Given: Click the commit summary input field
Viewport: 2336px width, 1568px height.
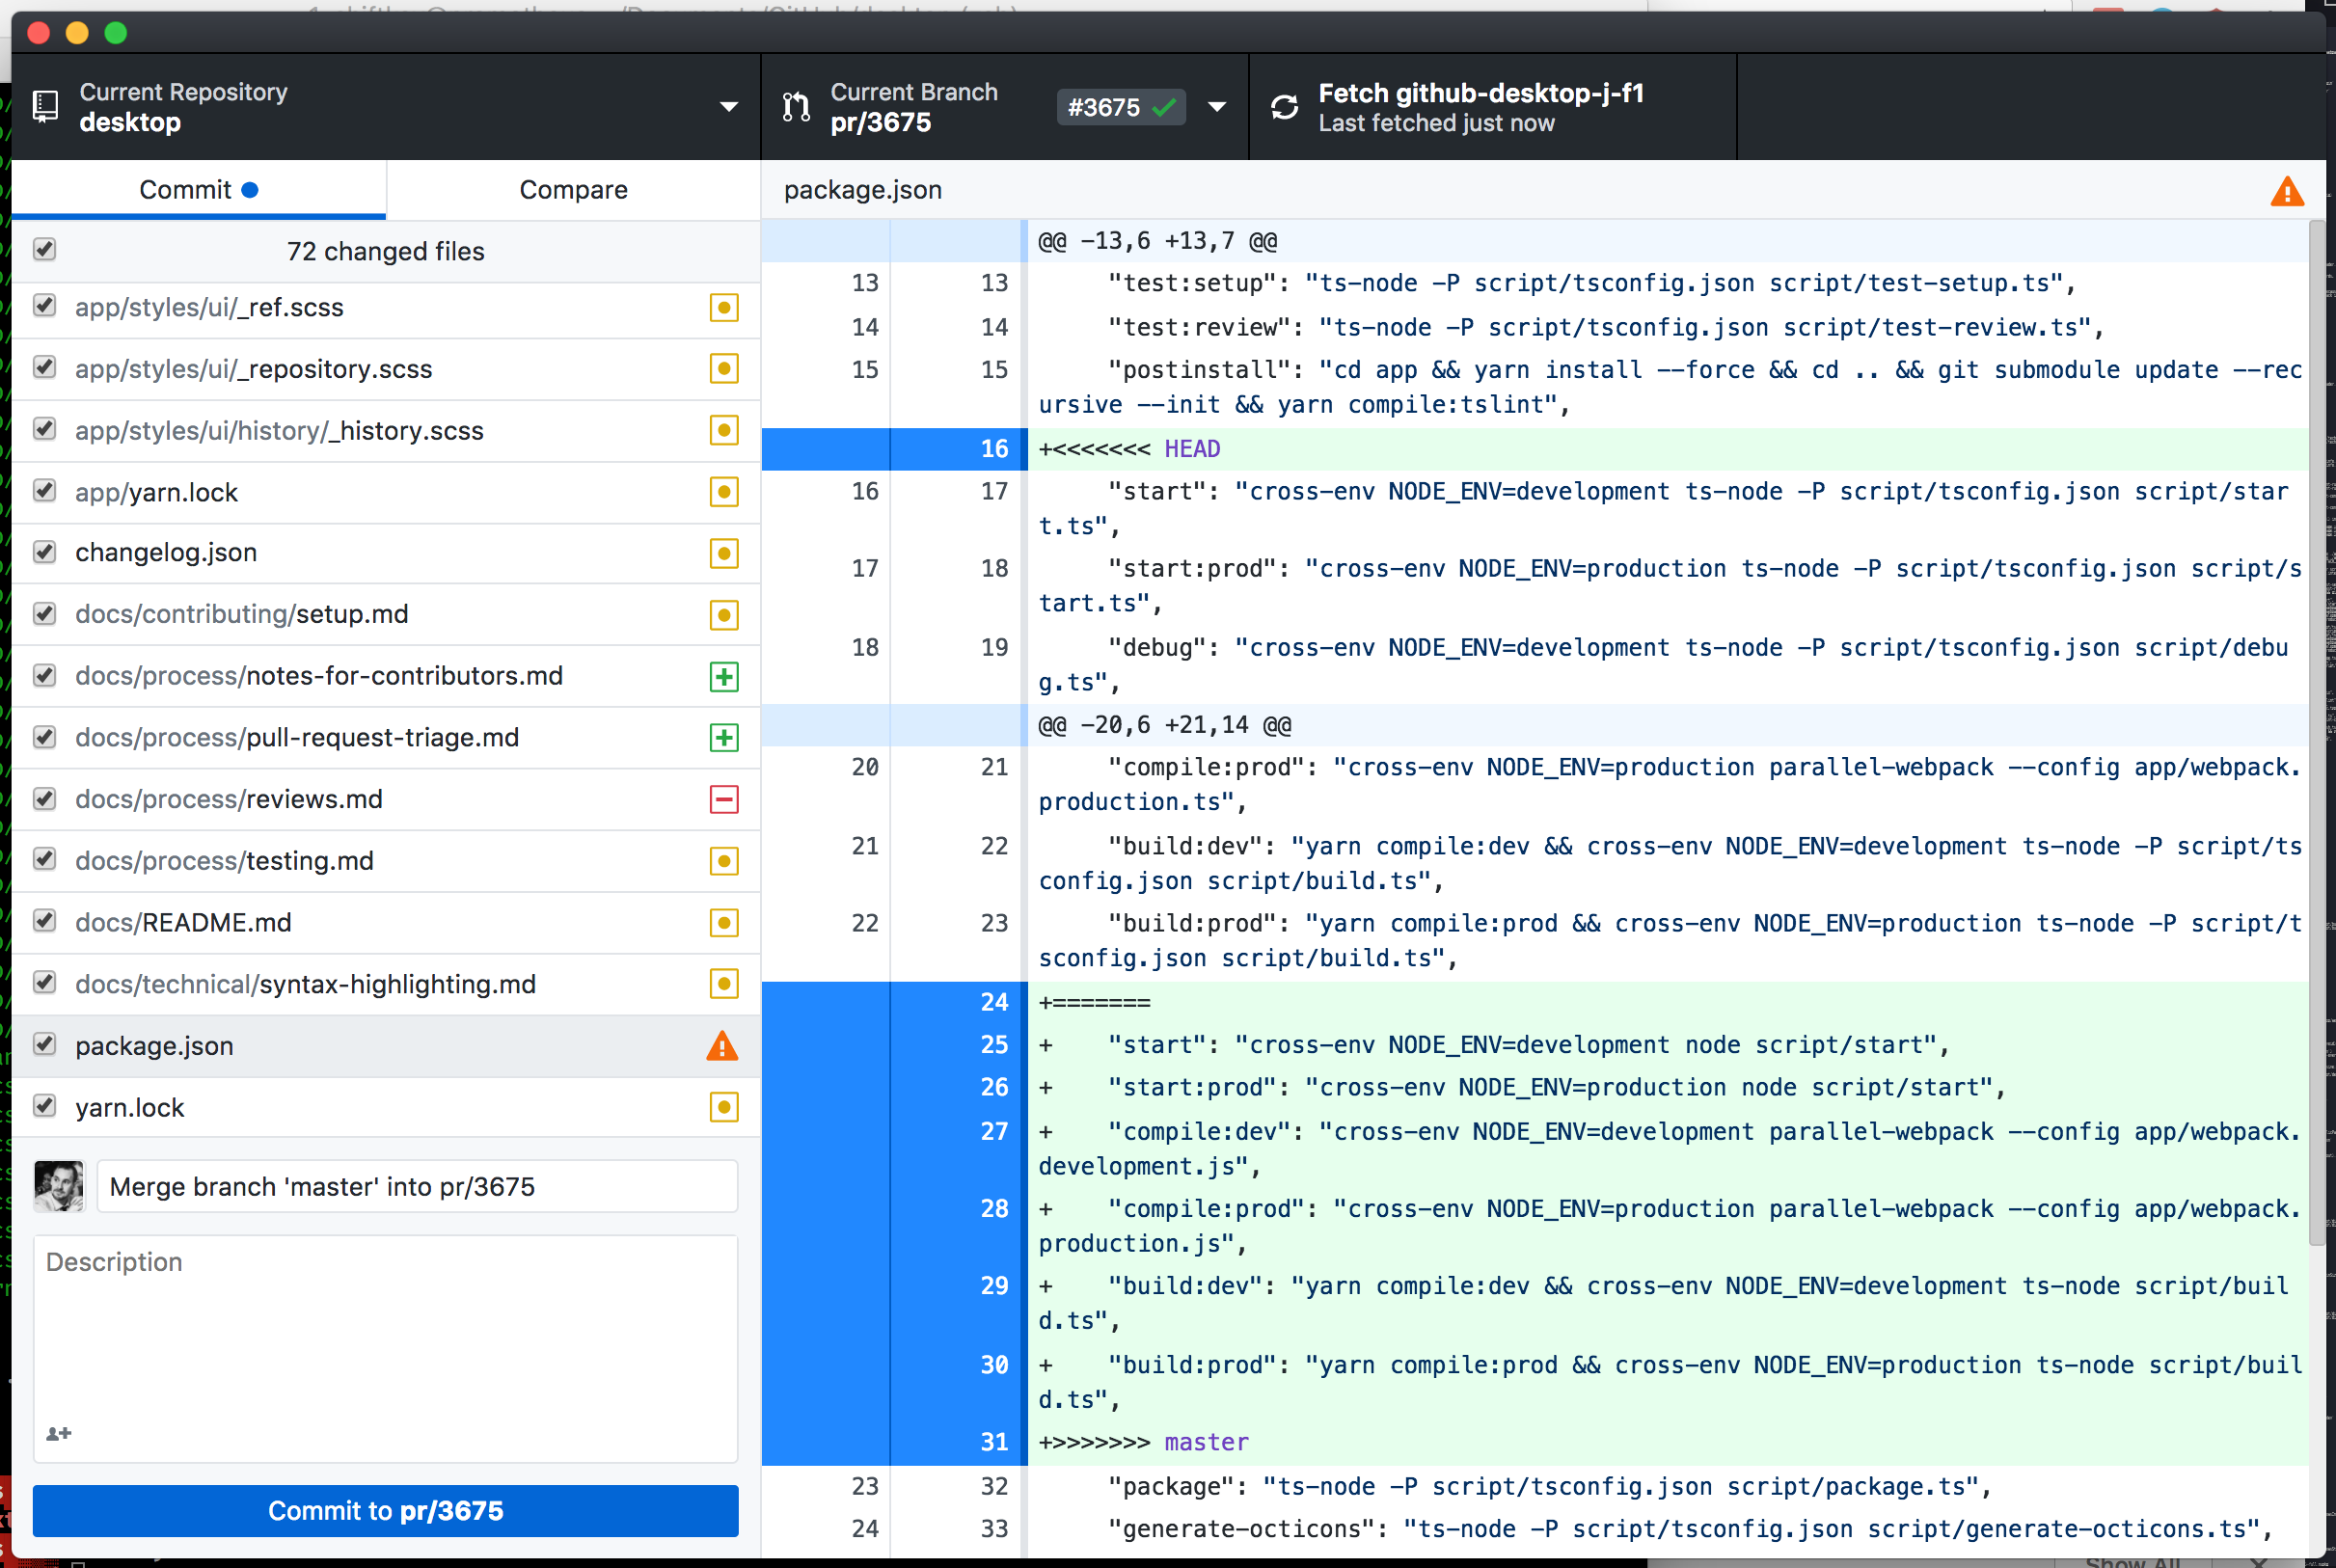Looking at the screenshot, I should 417,1186.
